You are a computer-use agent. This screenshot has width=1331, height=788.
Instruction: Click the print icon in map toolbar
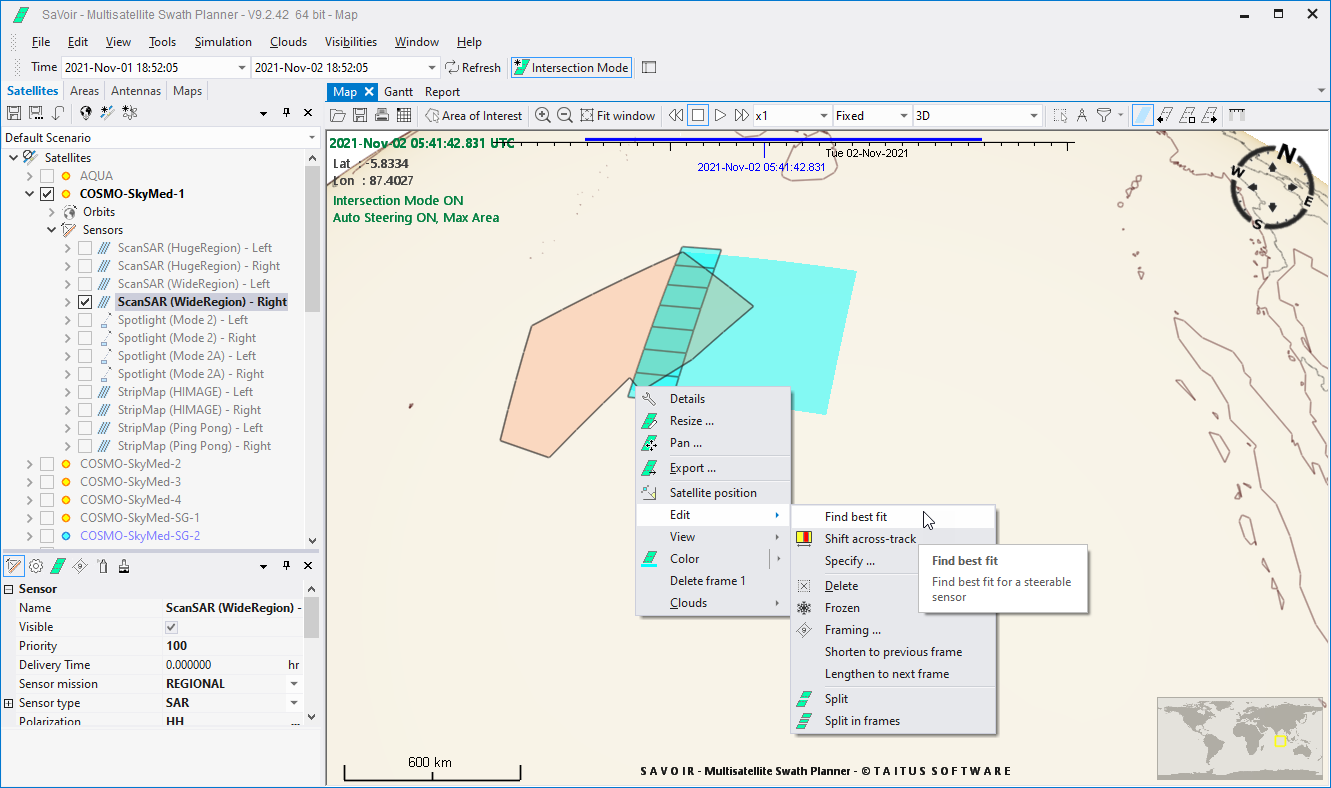pos(382,116)
